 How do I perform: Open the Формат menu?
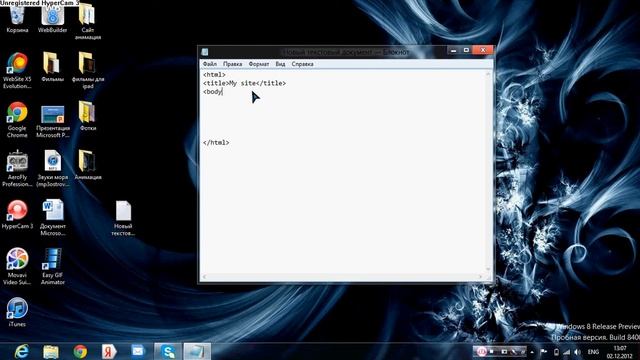[258, 64]
